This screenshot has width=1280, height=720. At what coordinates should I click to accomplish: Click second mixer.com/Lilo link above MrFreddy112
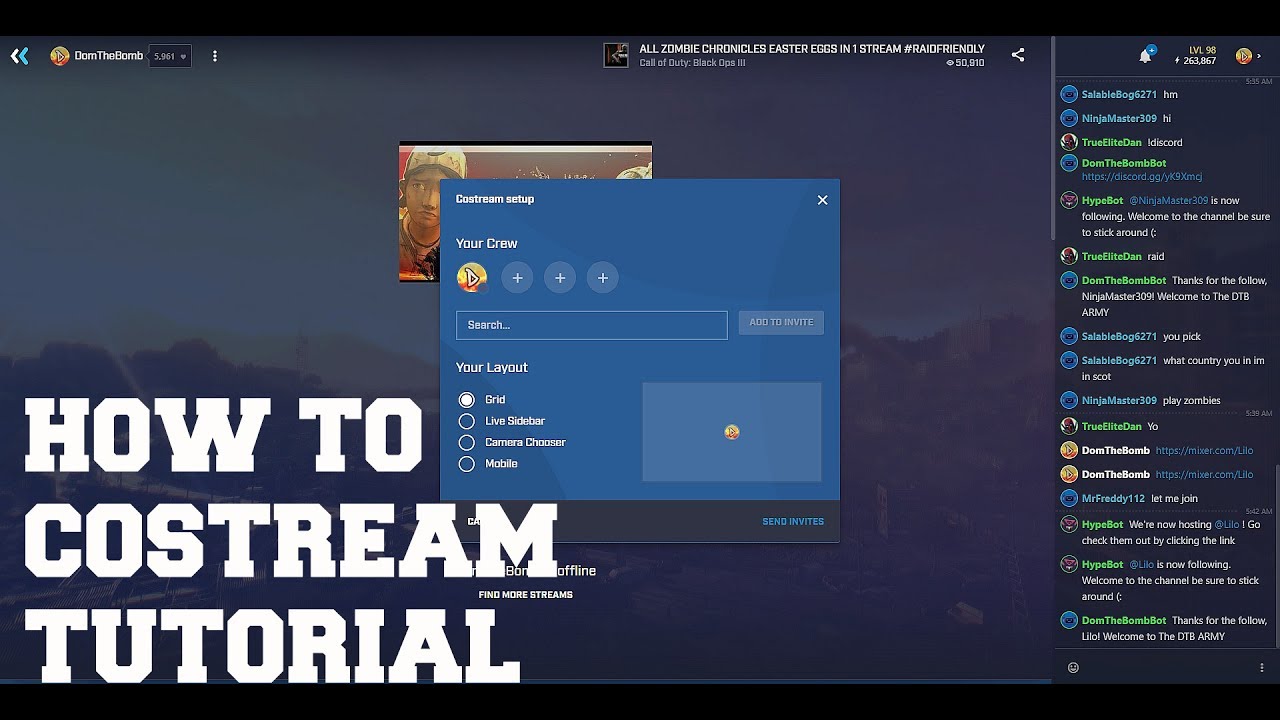pos(1204,475)
